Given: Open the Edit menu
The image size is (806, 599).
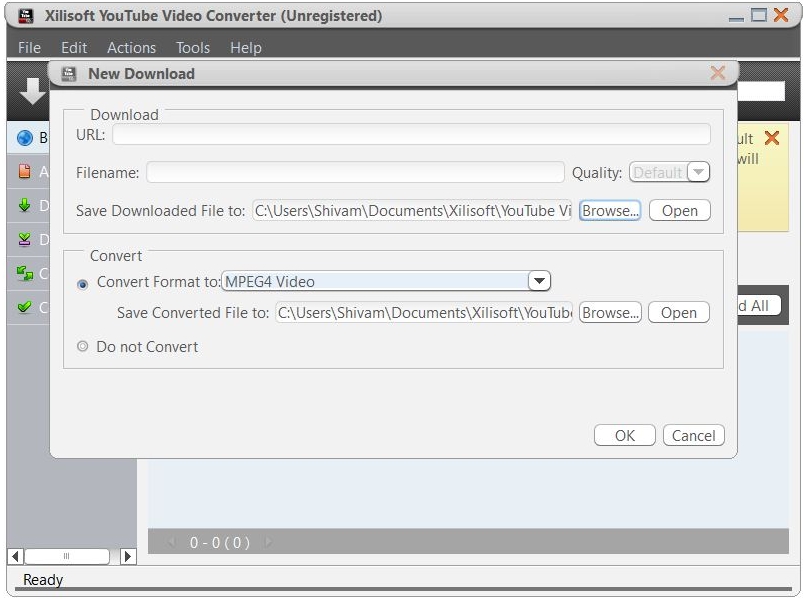Looking at the screenshot, I should pyautogui.click(x=74, y=48).
